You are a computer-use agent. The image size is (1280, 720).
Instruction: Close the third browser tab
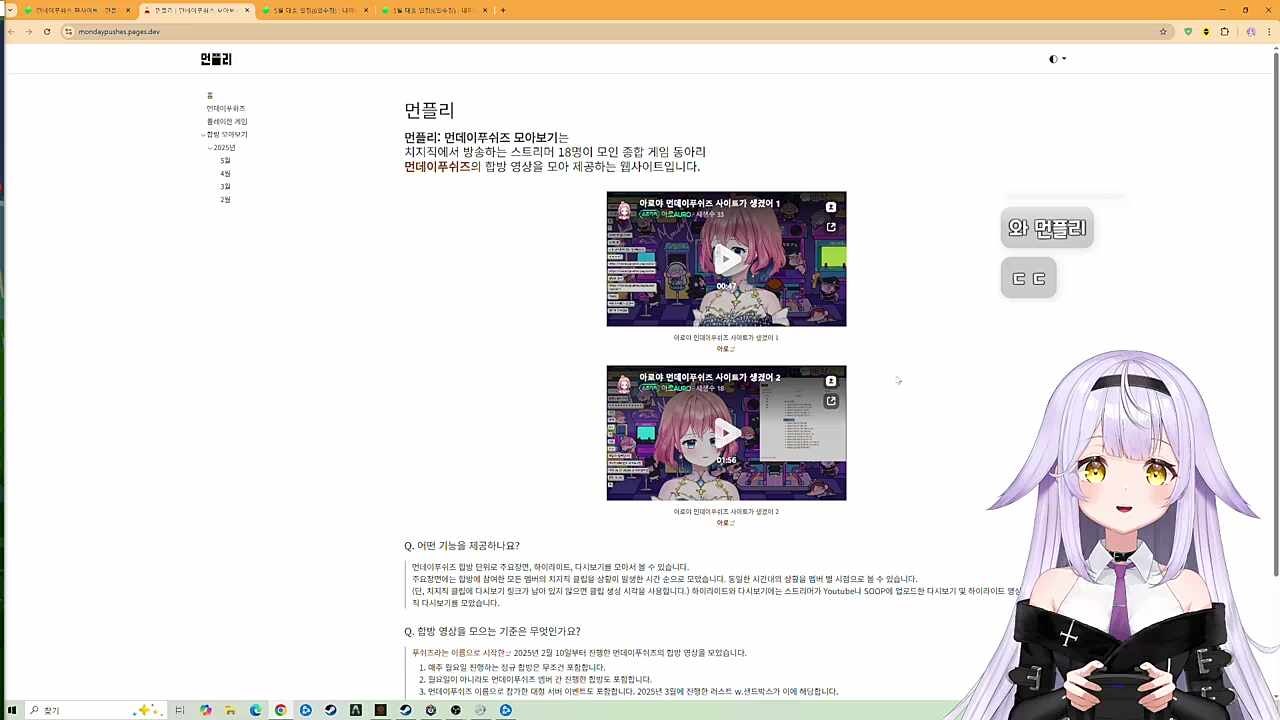366,10
